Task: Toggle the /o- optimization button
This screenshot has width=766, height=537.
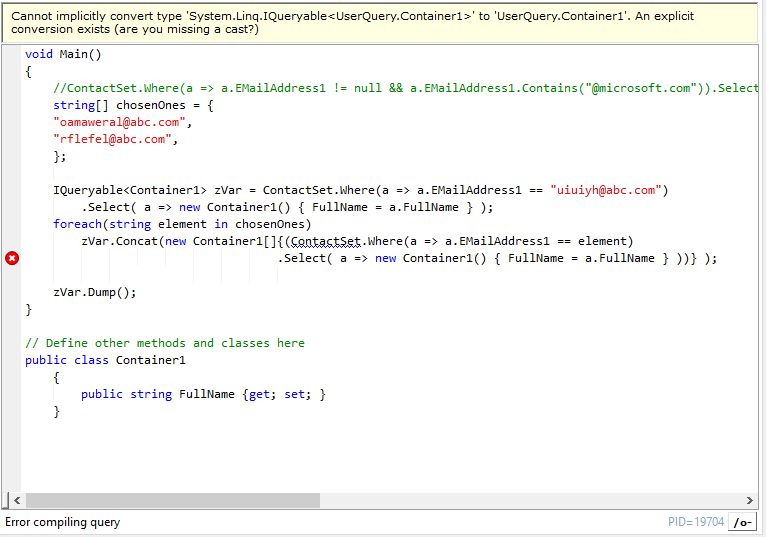Action: coord(742,522)
